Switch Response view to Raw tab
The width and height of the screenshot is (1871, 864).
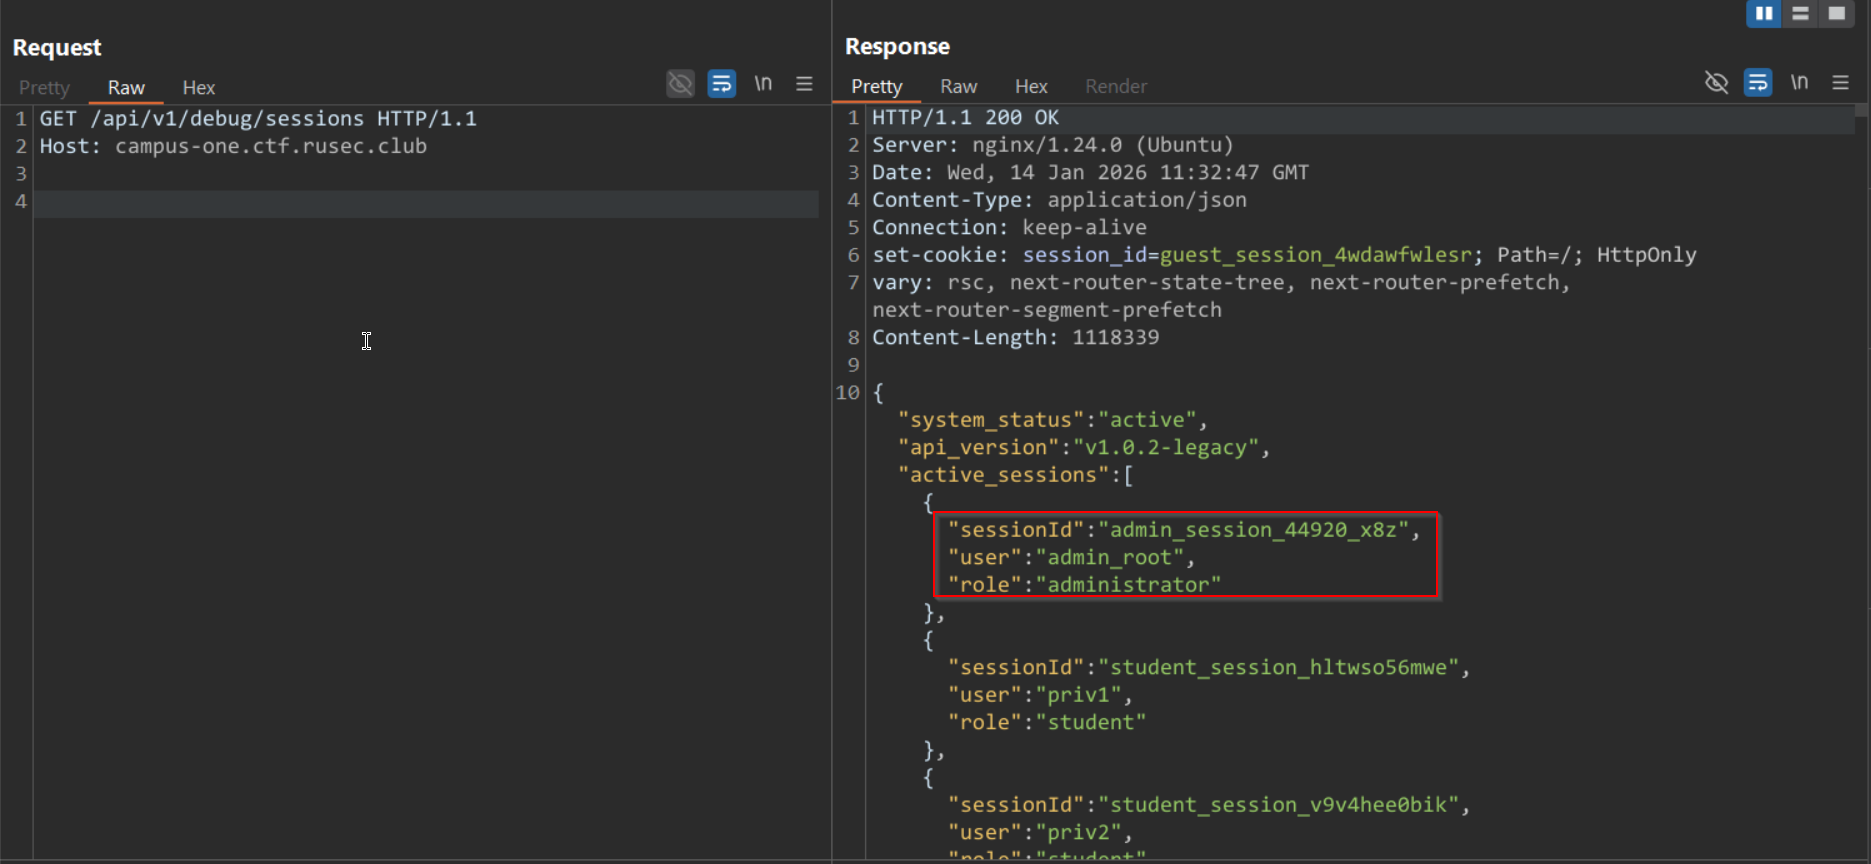pos(958,87)
